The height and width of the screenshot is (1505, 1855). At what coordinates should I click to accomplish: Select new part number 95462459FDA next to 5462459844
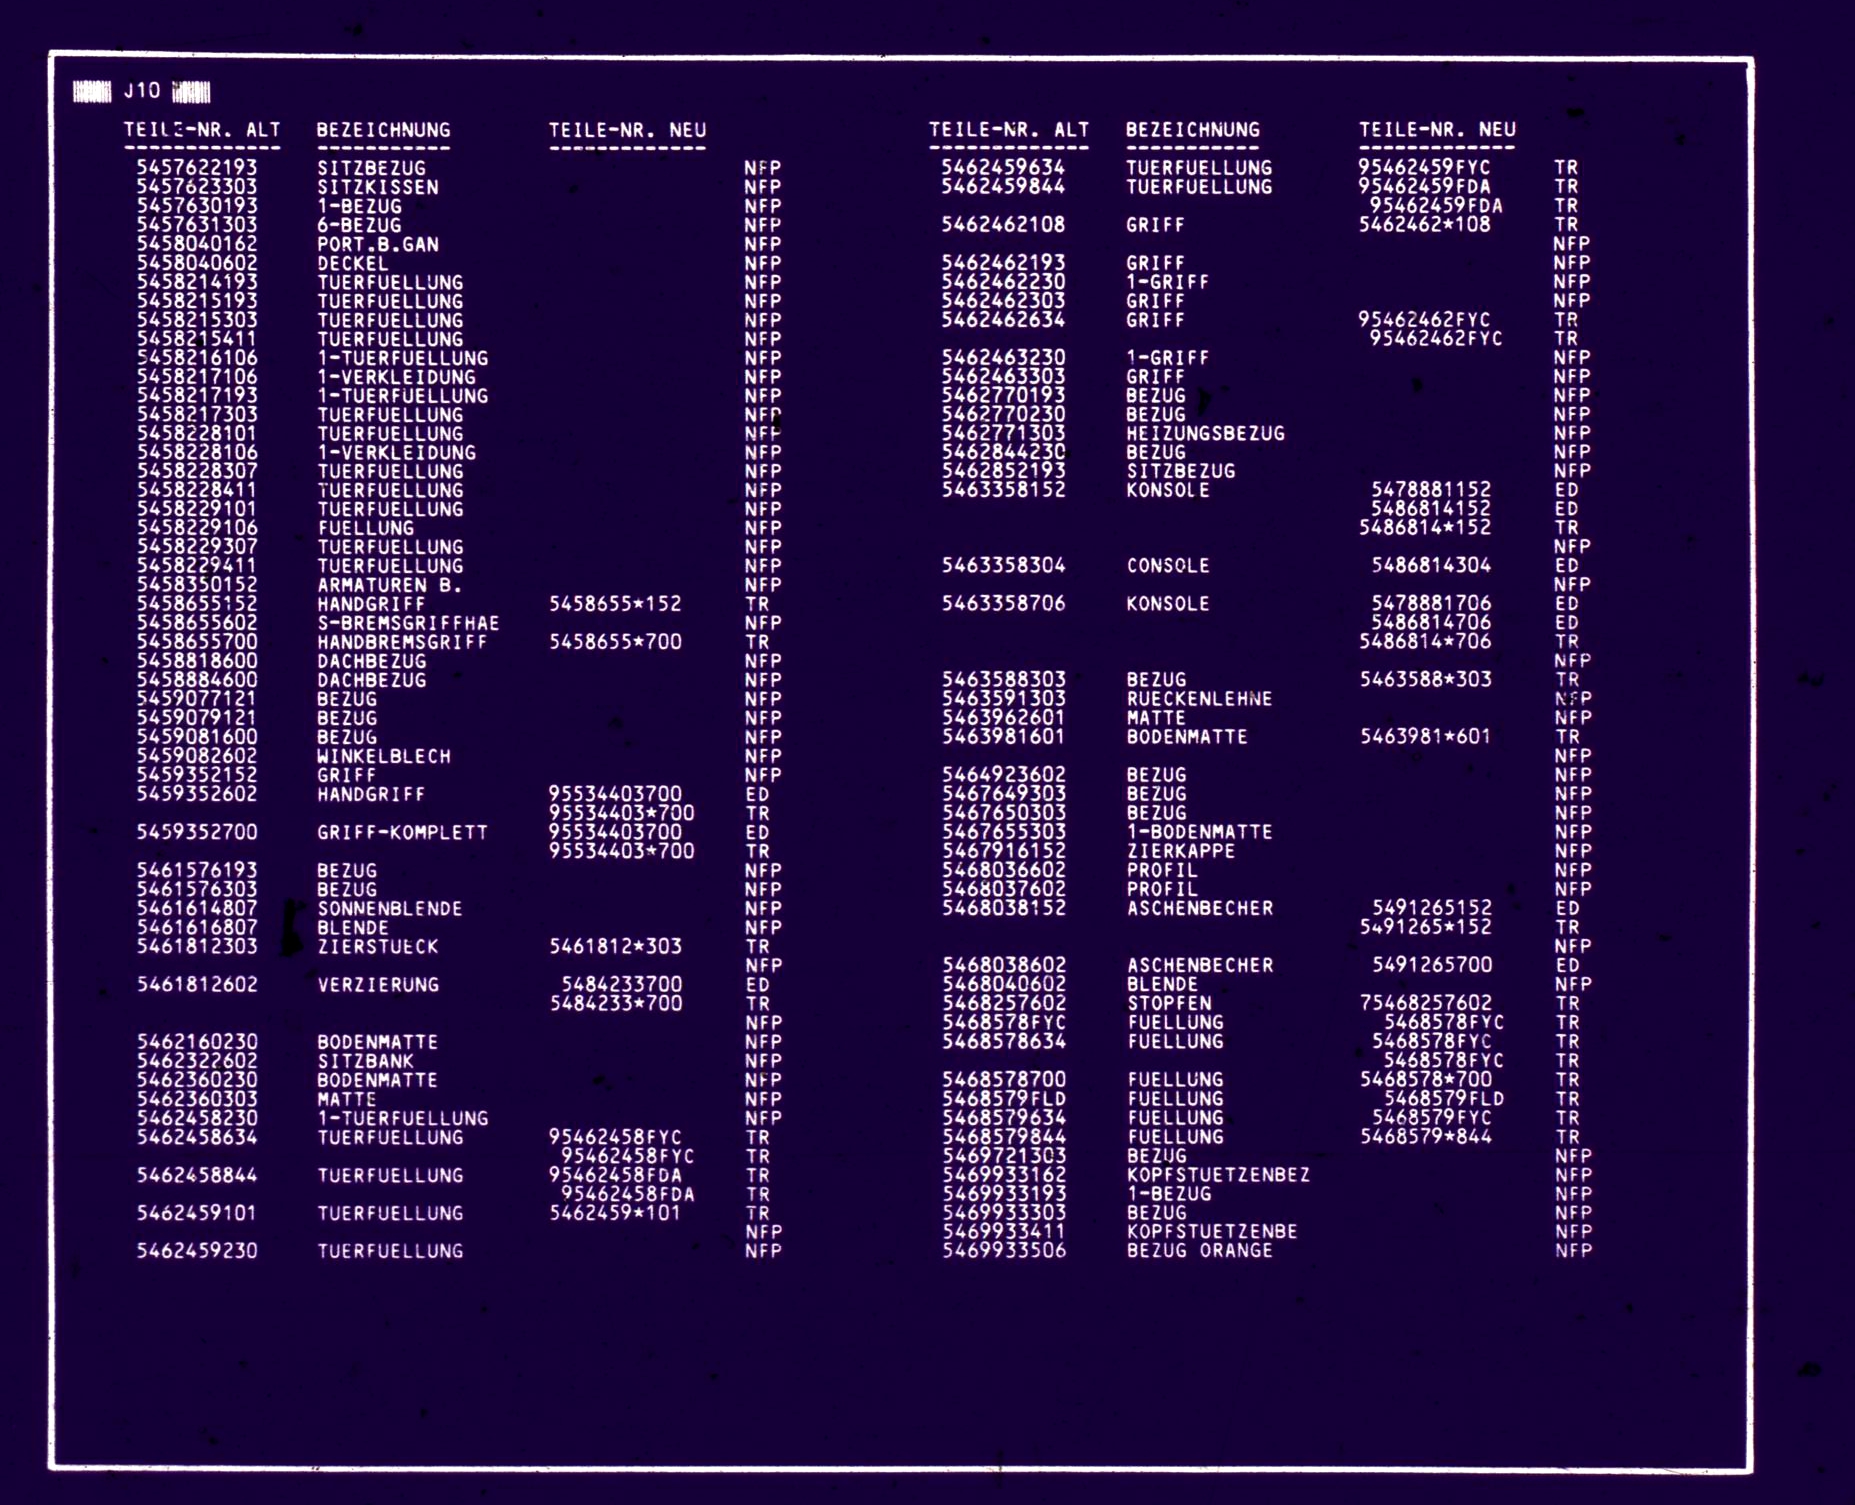pos(1424,187)
